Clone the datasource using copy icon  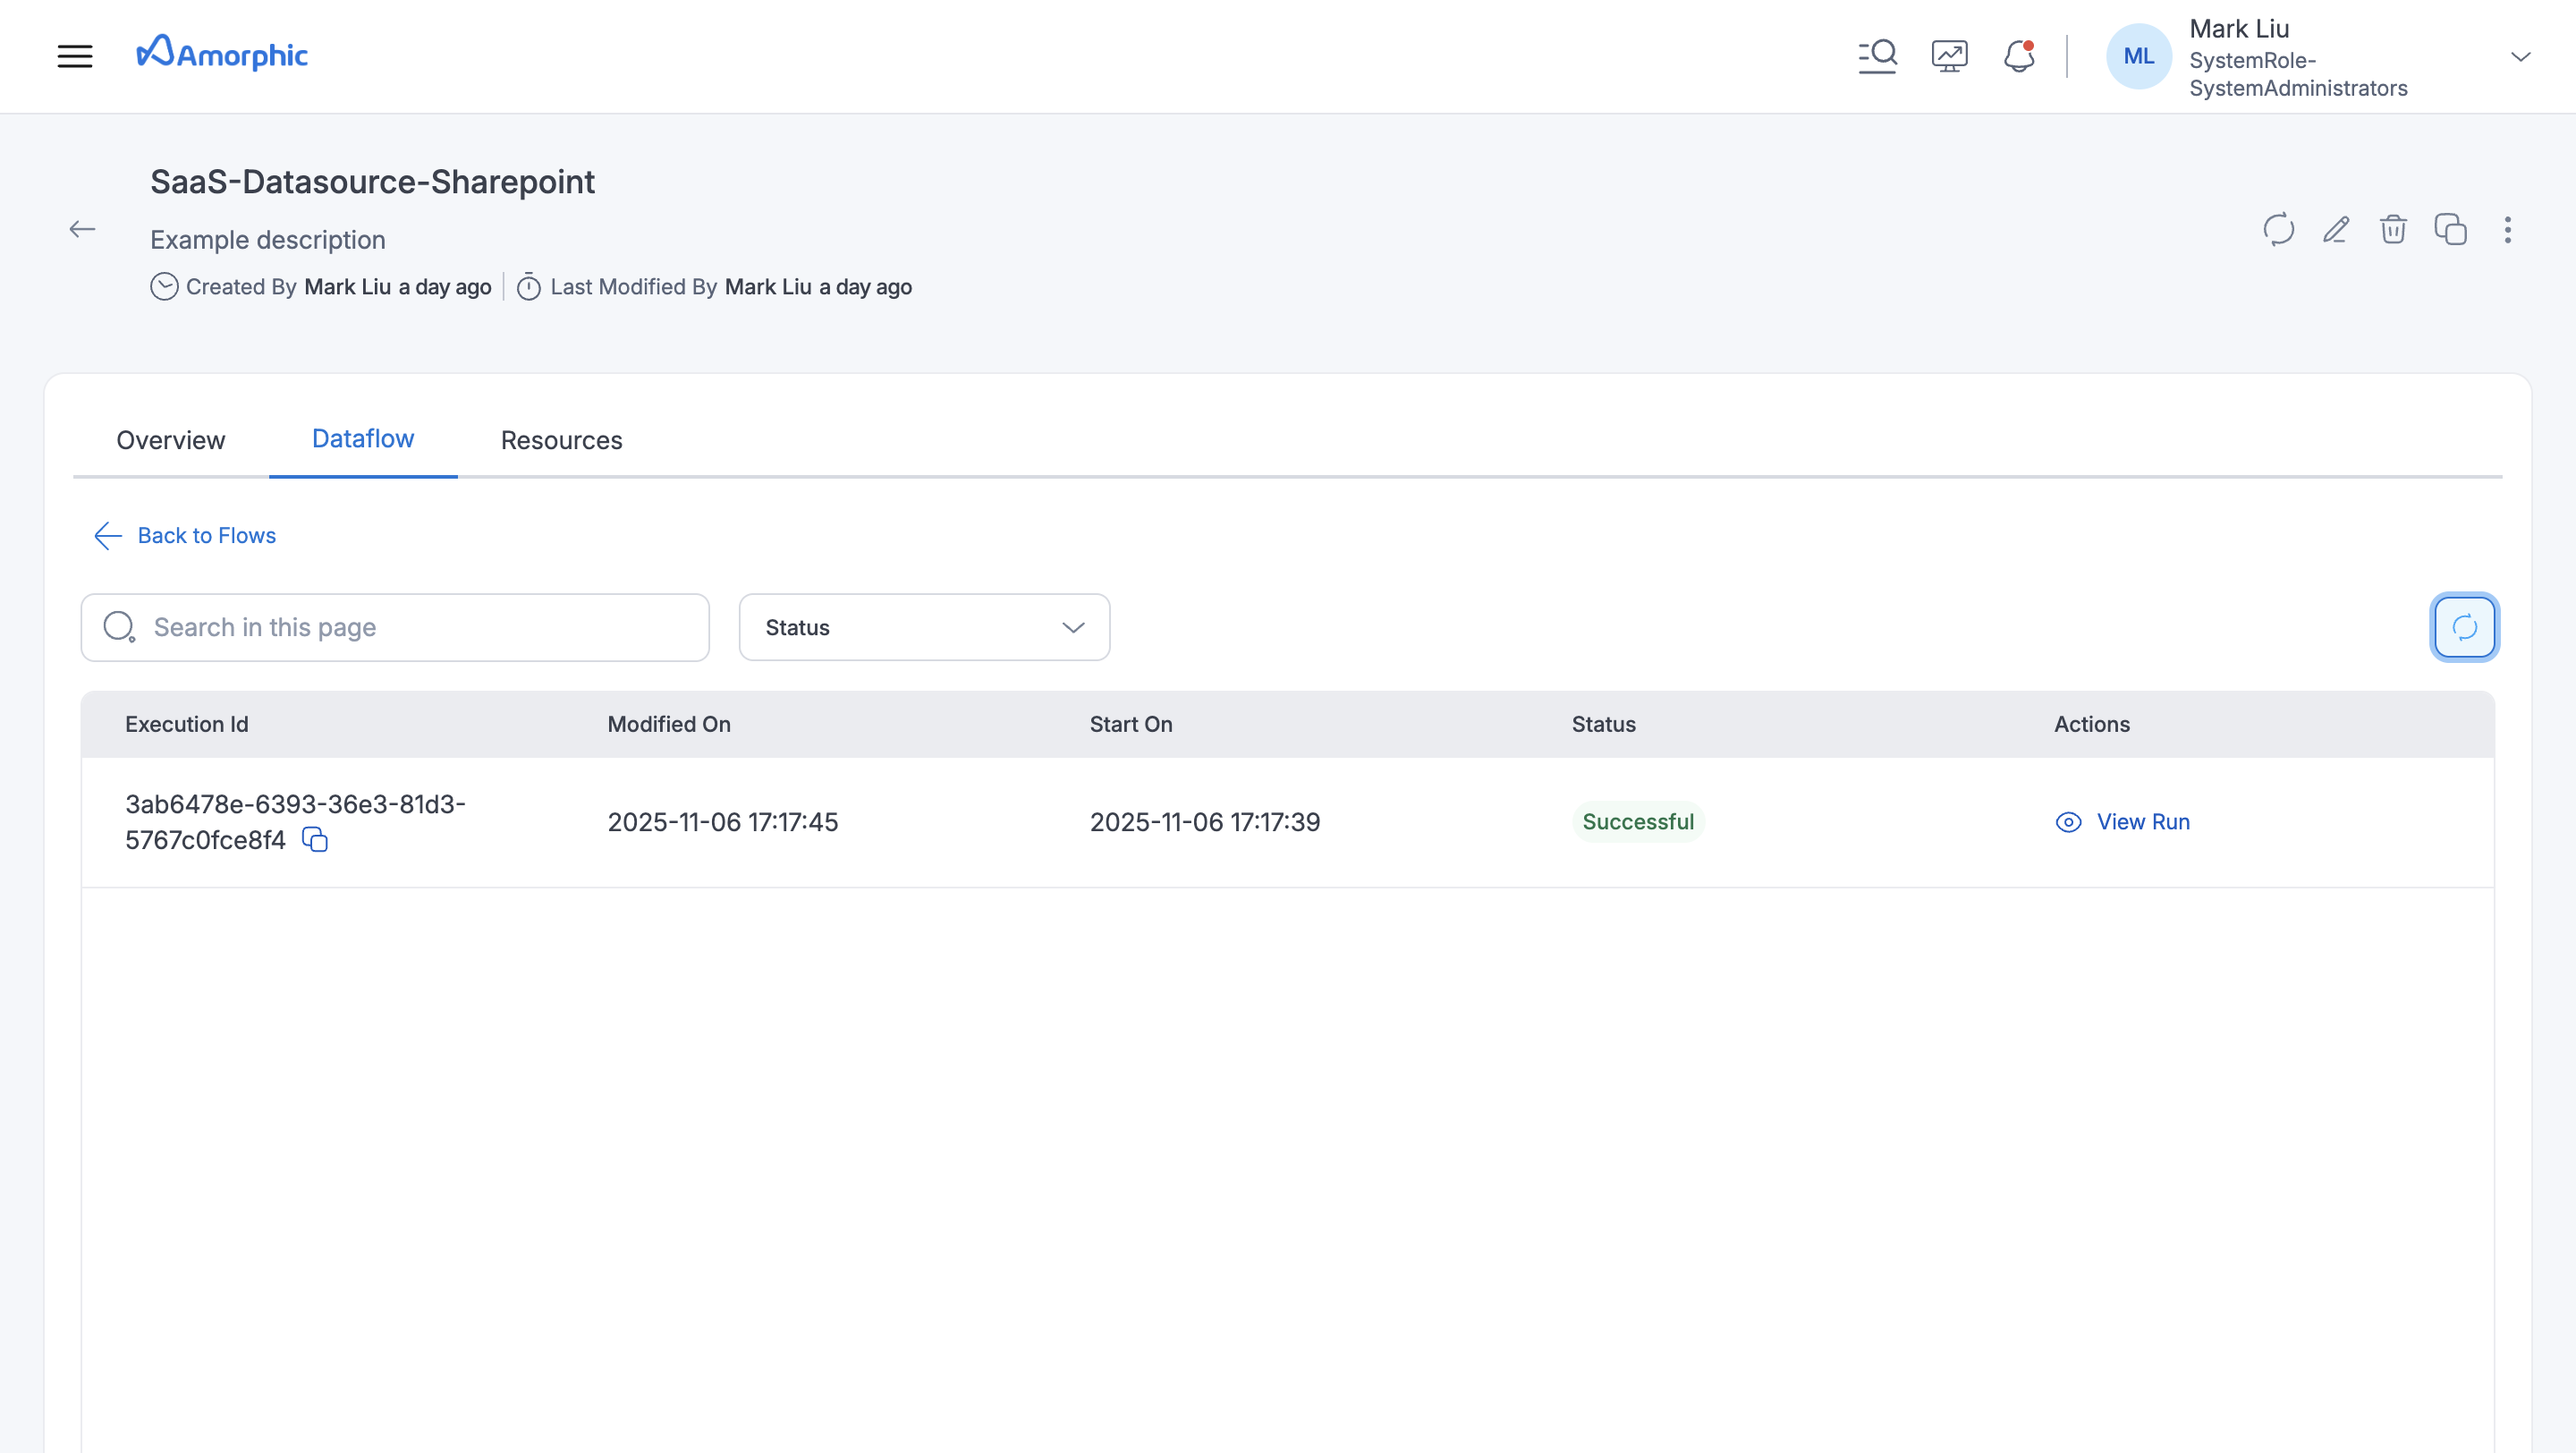[x=2450, y=230]
